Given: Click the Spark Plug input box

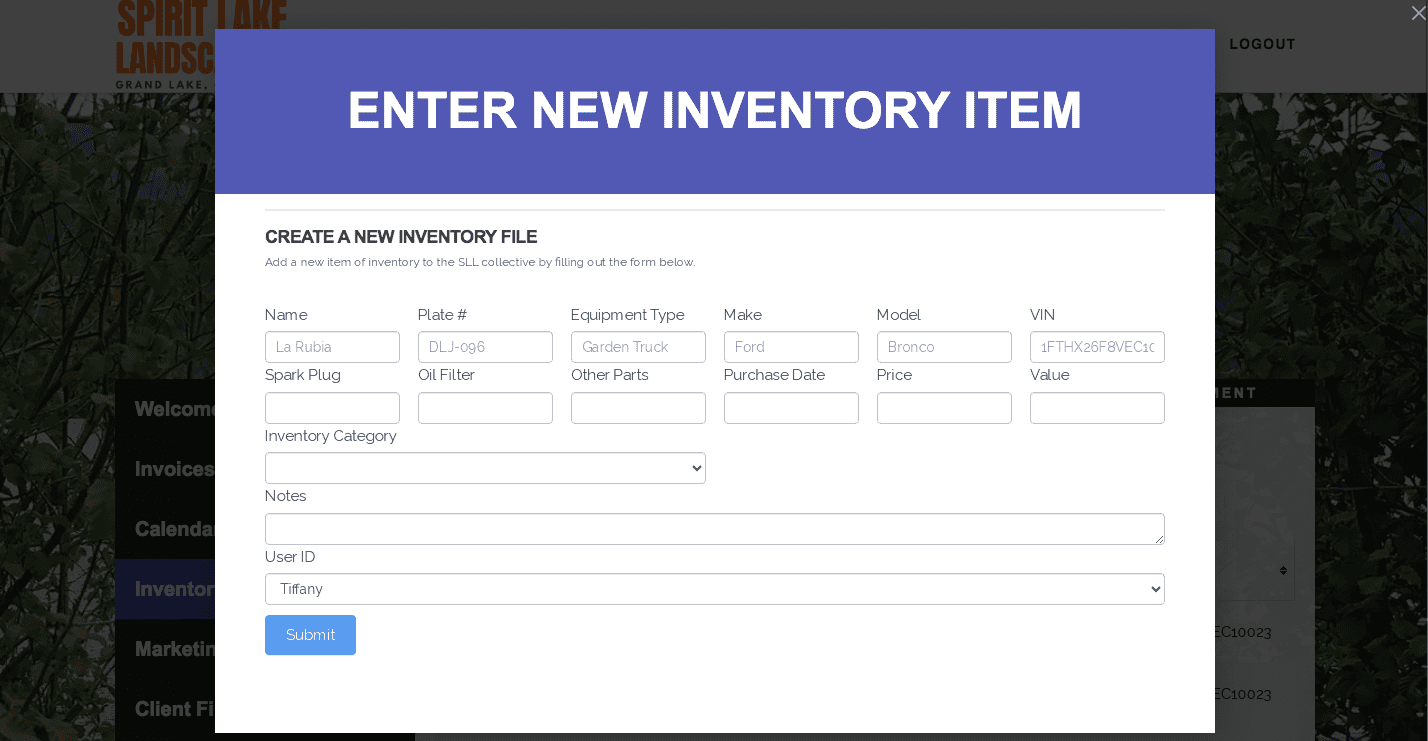Looking at the screenshot, I should [332, 408].
